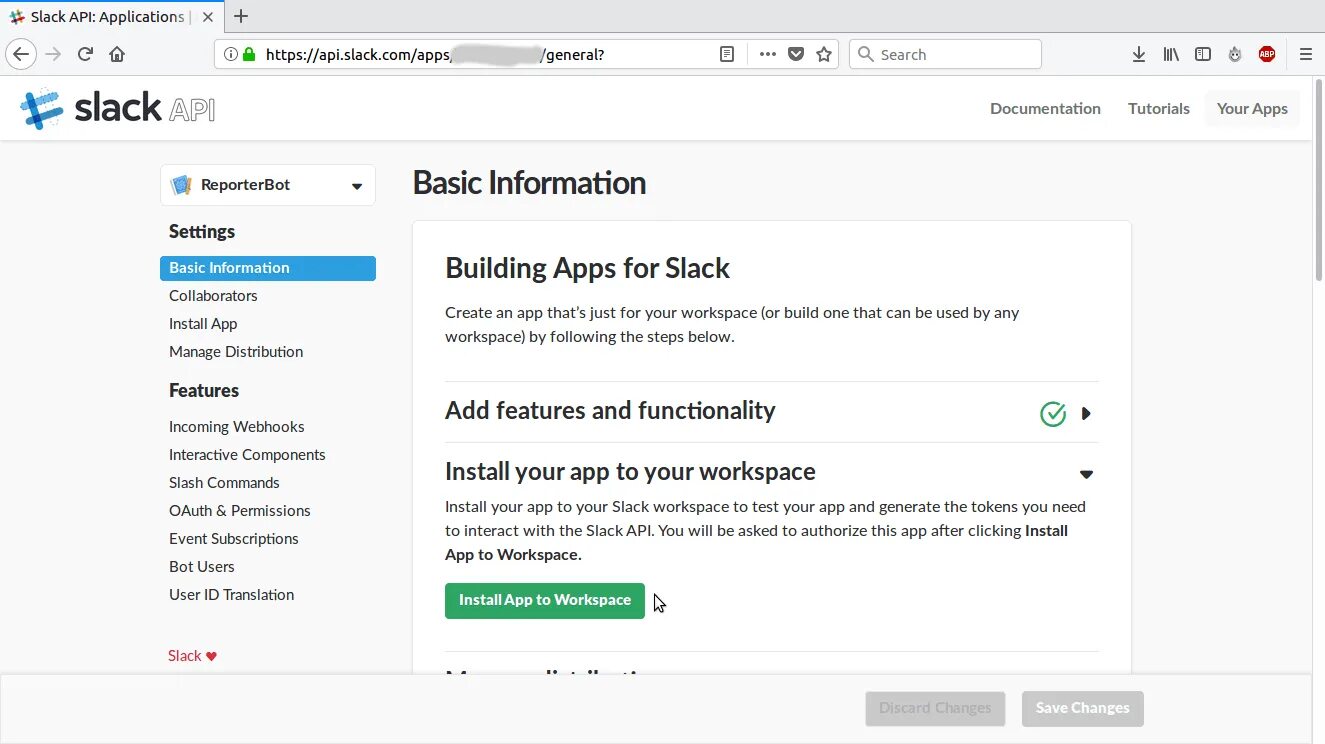
Task: Click the browser forward arrow
Action: tap(53, 54)
